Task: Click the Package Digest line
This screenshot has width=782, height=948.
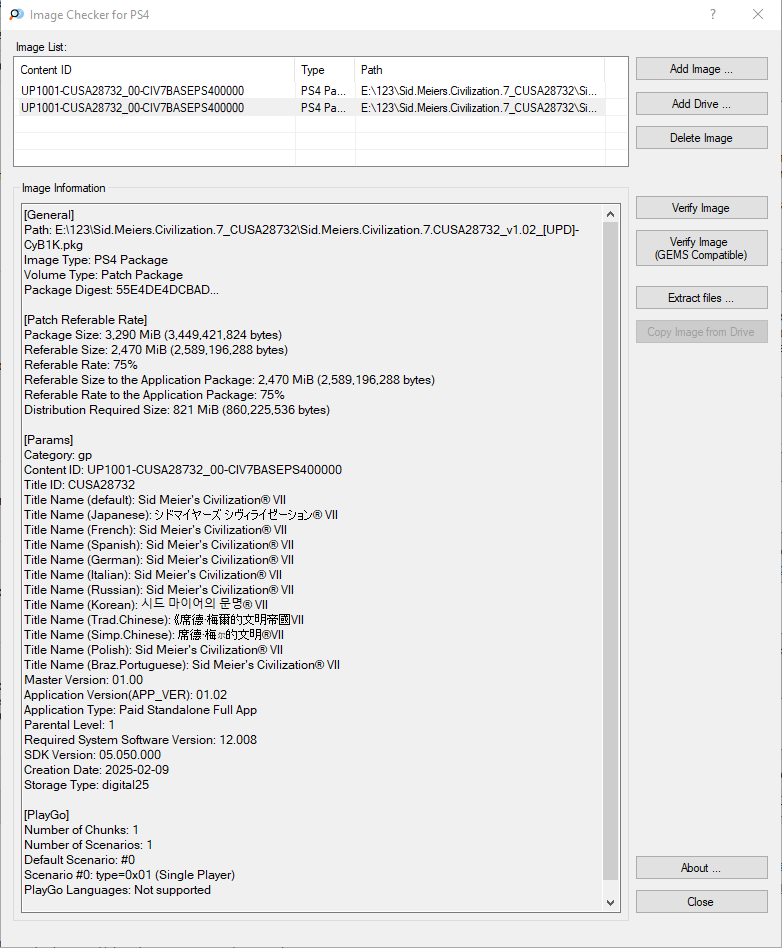Action: [122, 290]
